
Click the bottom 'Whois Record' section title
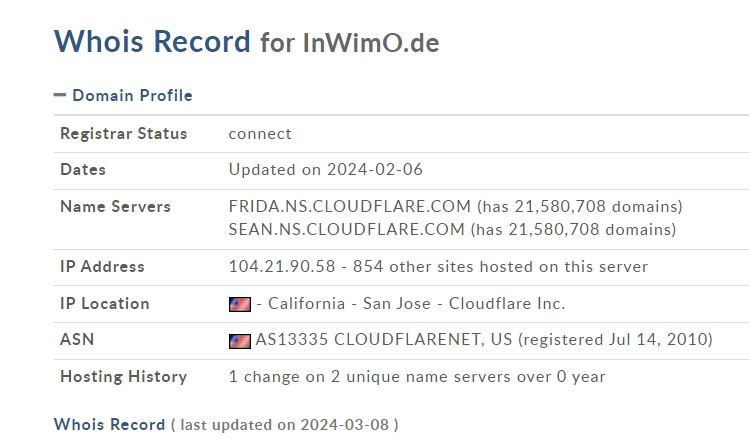(x=109, y=424)
